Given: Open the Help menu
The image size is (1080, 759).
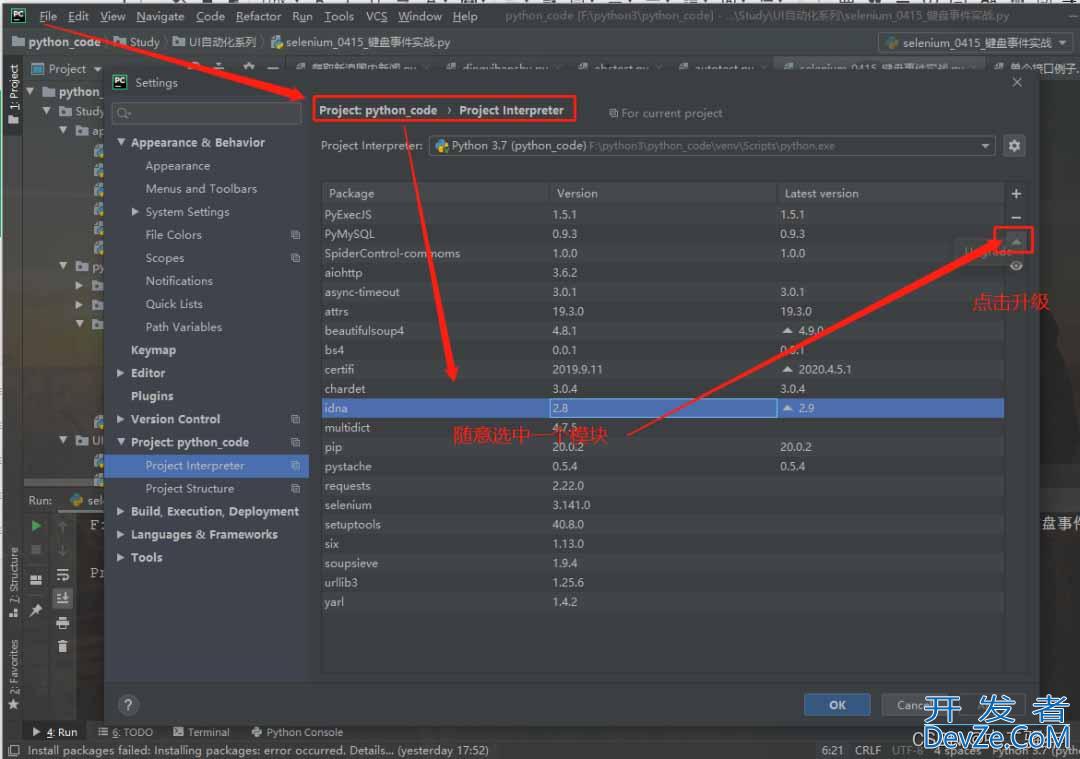Looking at the screenshot, I should [x=465, y=17].
